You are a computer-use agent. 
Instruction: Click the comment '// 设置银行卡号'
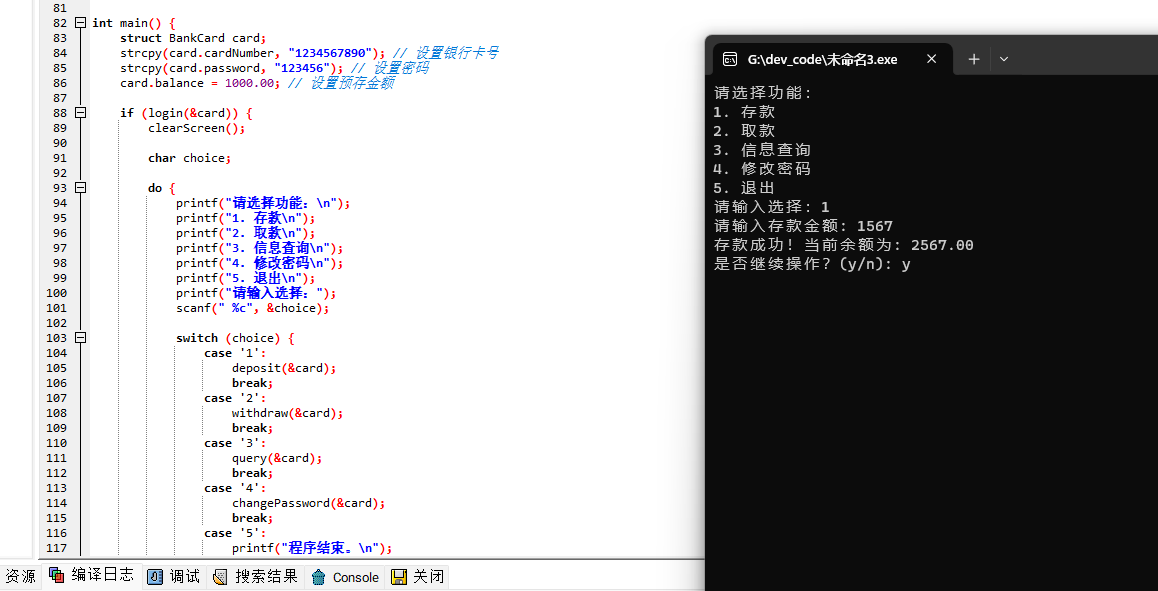point(445,52)
